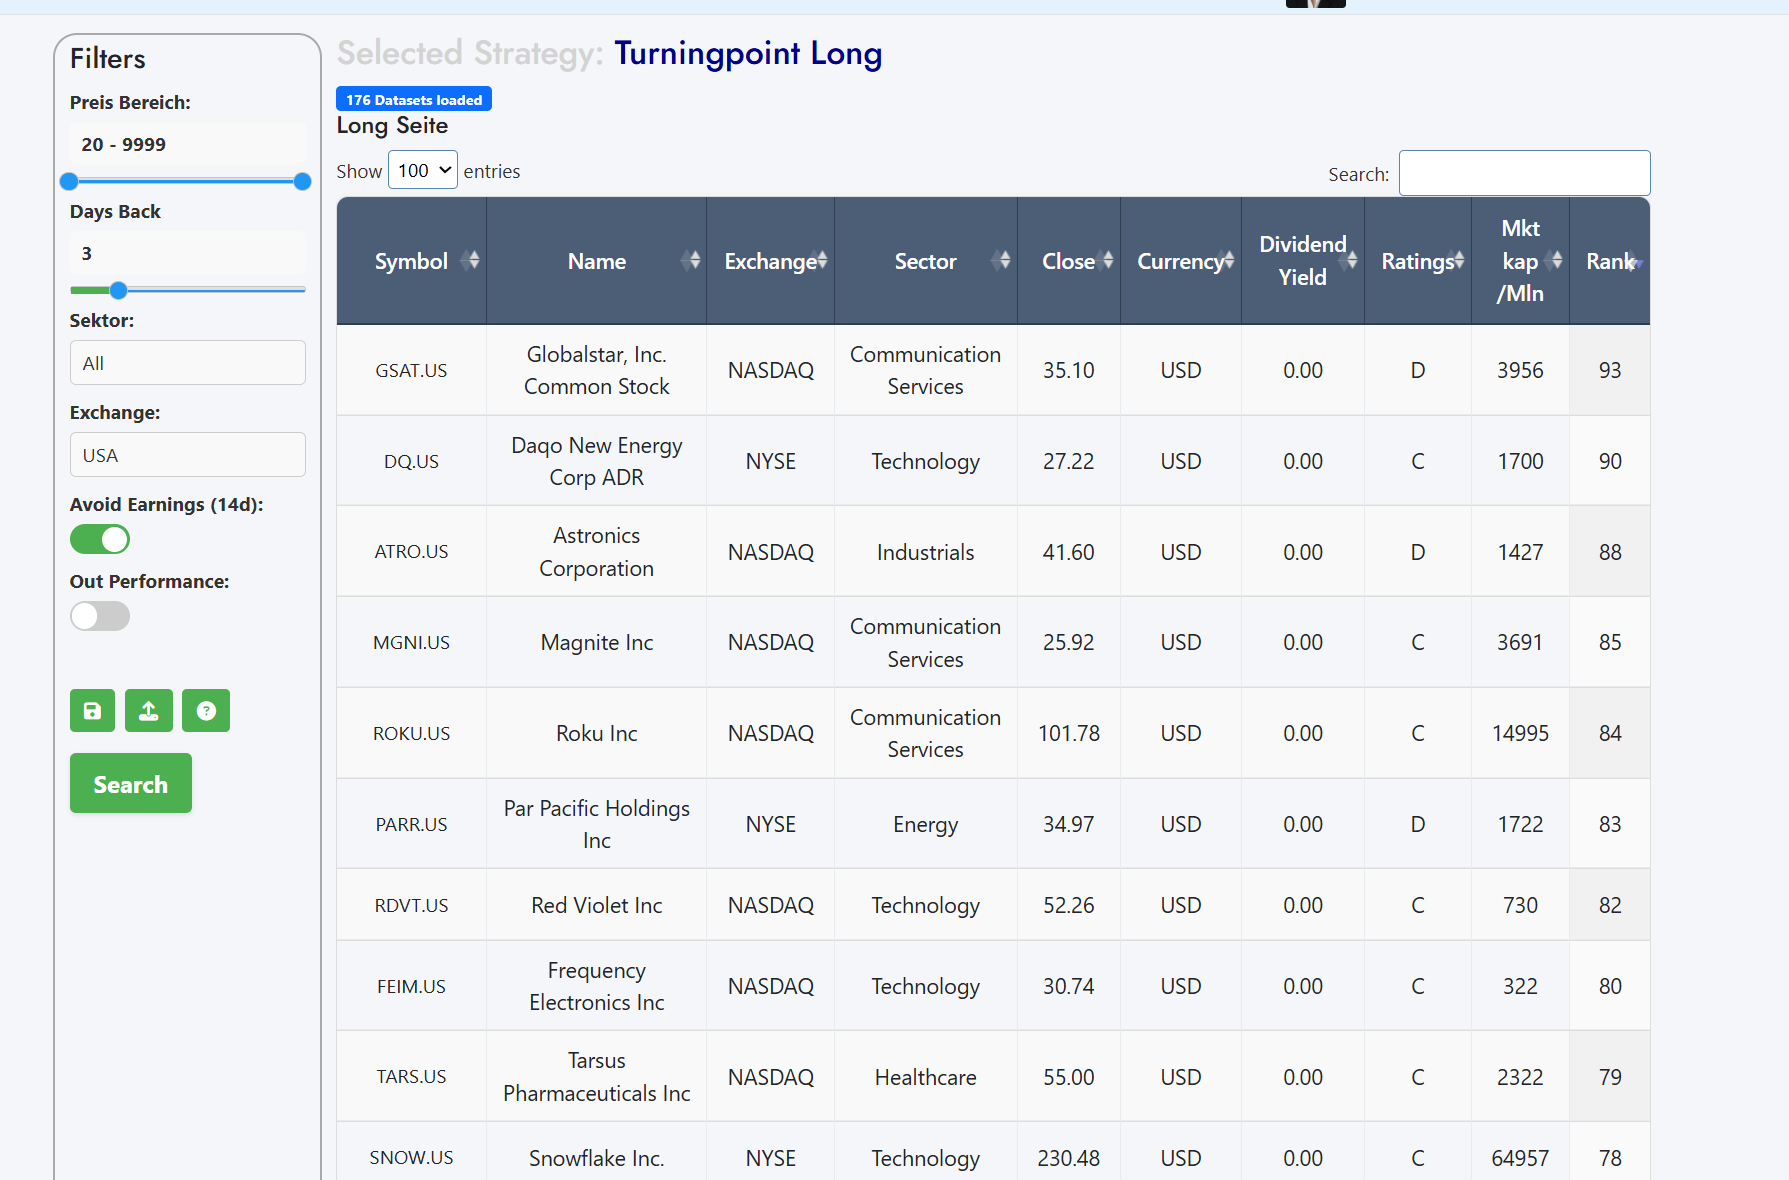Disable the Avoid Earnings toggle

click(100, 539)
